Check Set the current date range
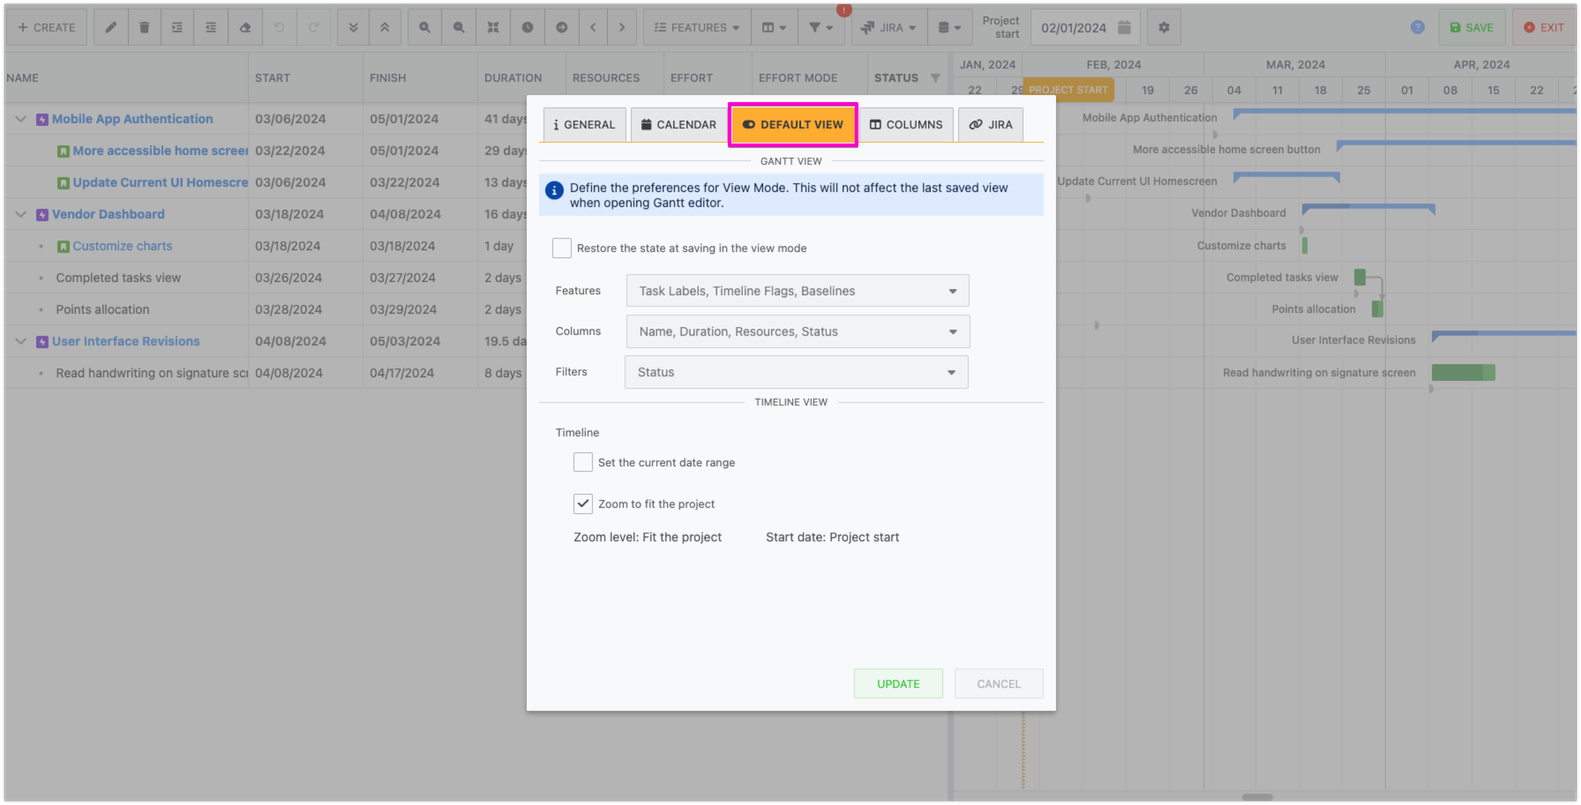This screenshot has width=1581, height=805. (x=583, y=462)
